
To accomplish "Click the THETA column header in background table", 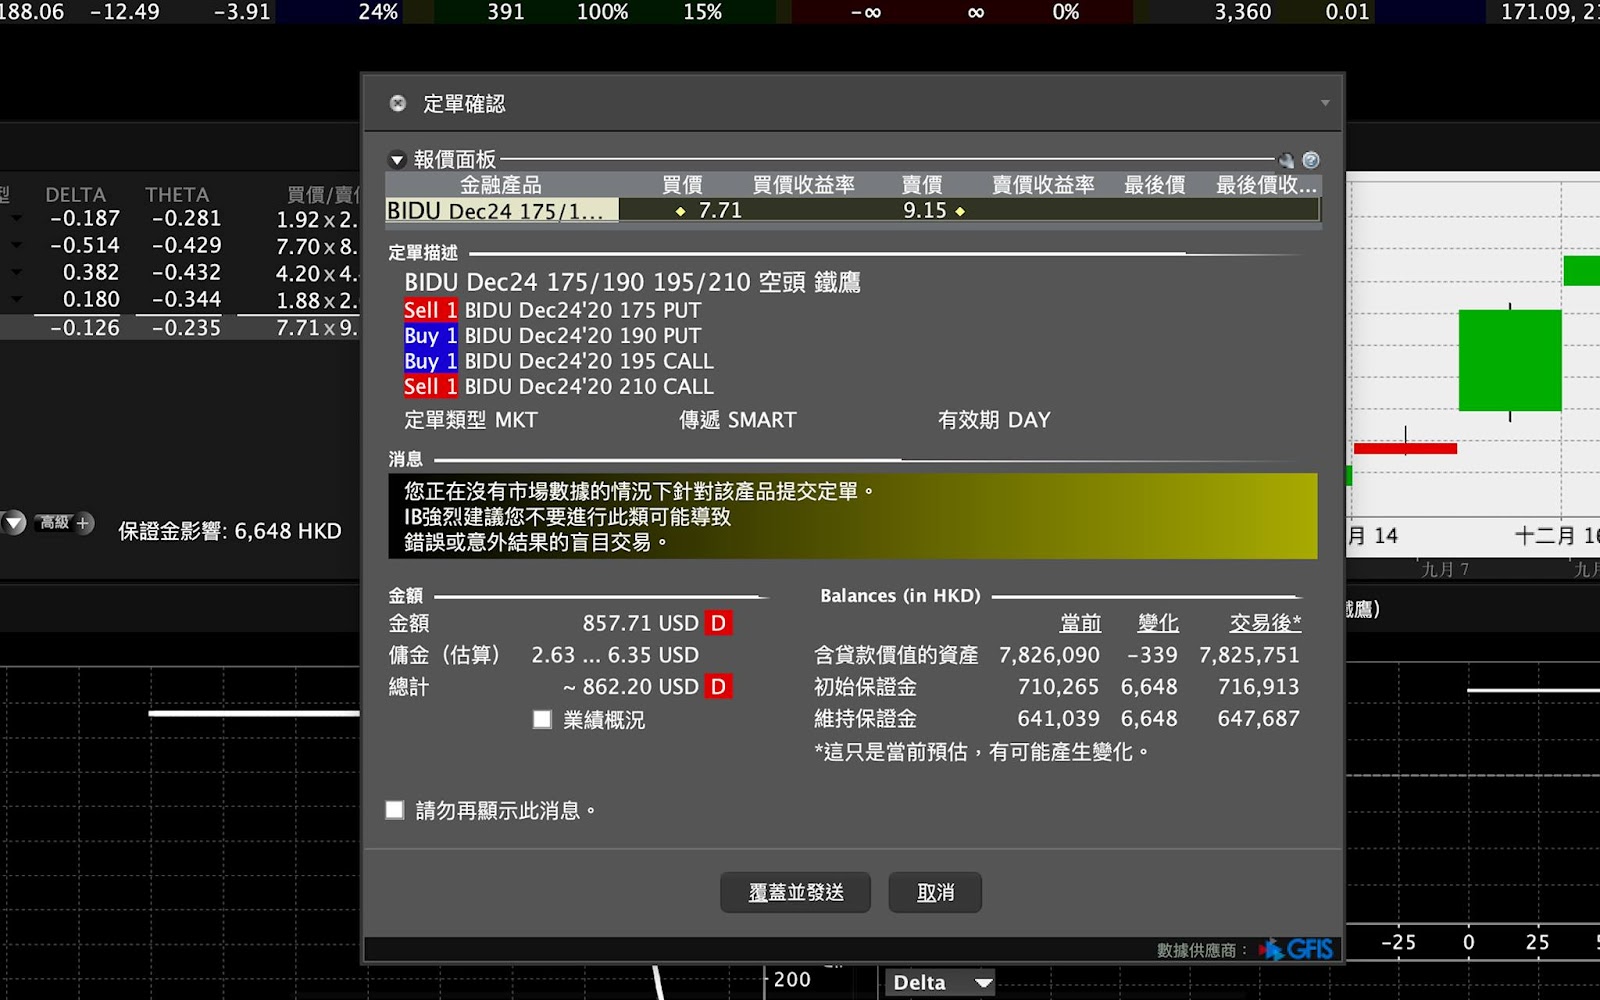I will click(x=177, y=195).
